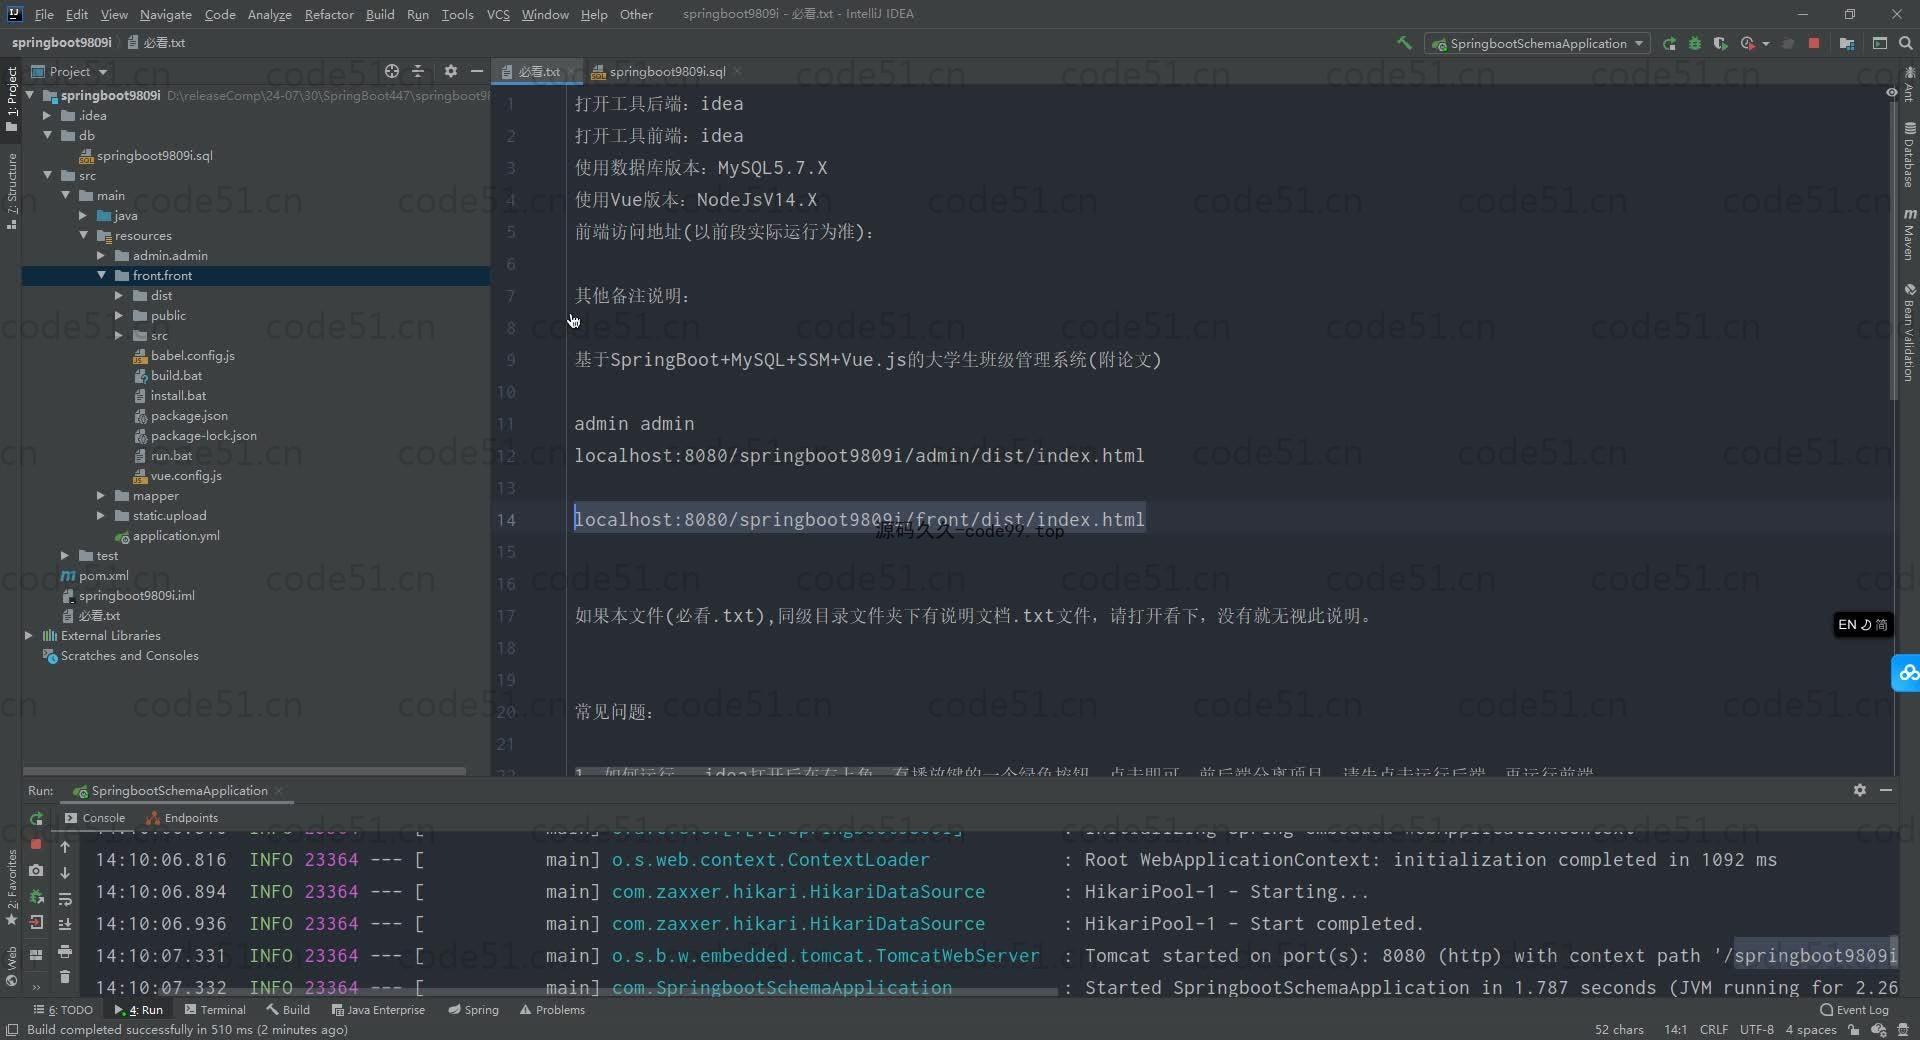Open the Navigate menu

tap(165, 14)
